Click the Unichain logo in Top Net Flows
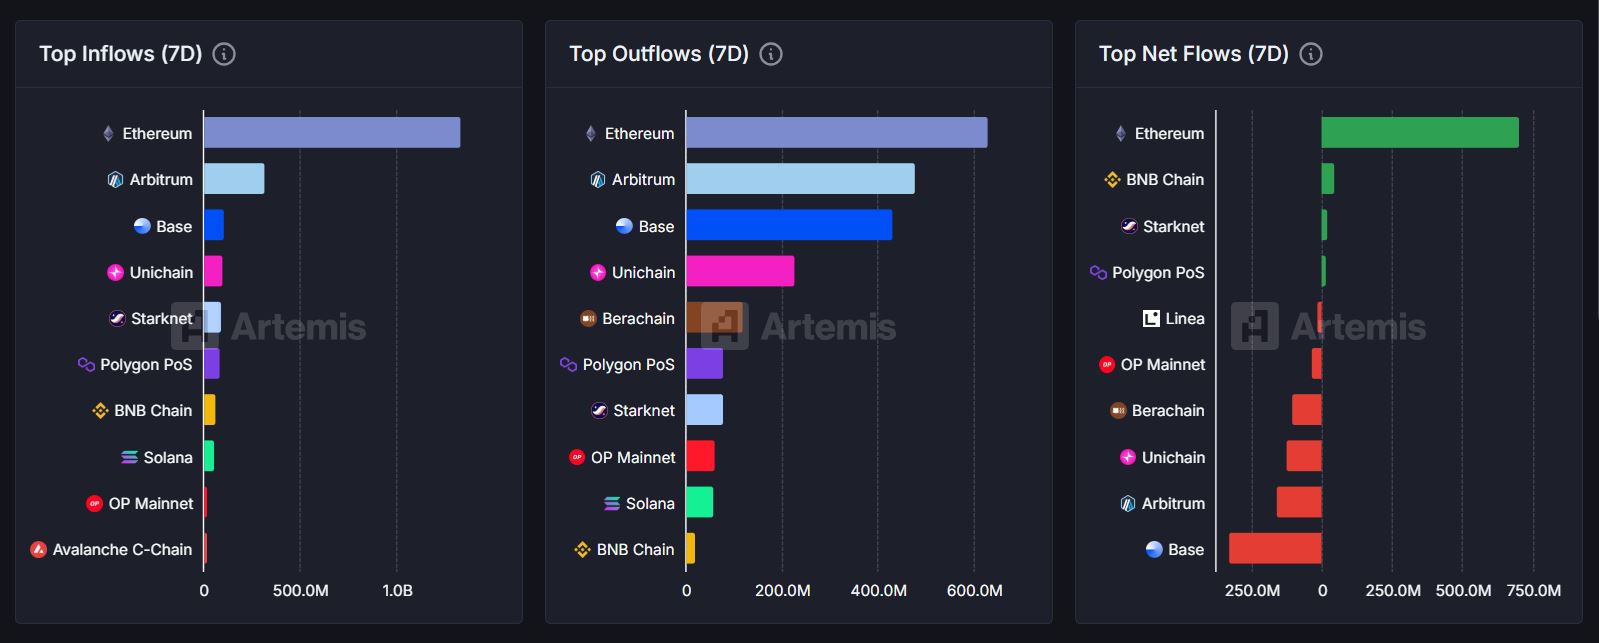This screenshot has width=1599, height=643. click(1128, 457)
